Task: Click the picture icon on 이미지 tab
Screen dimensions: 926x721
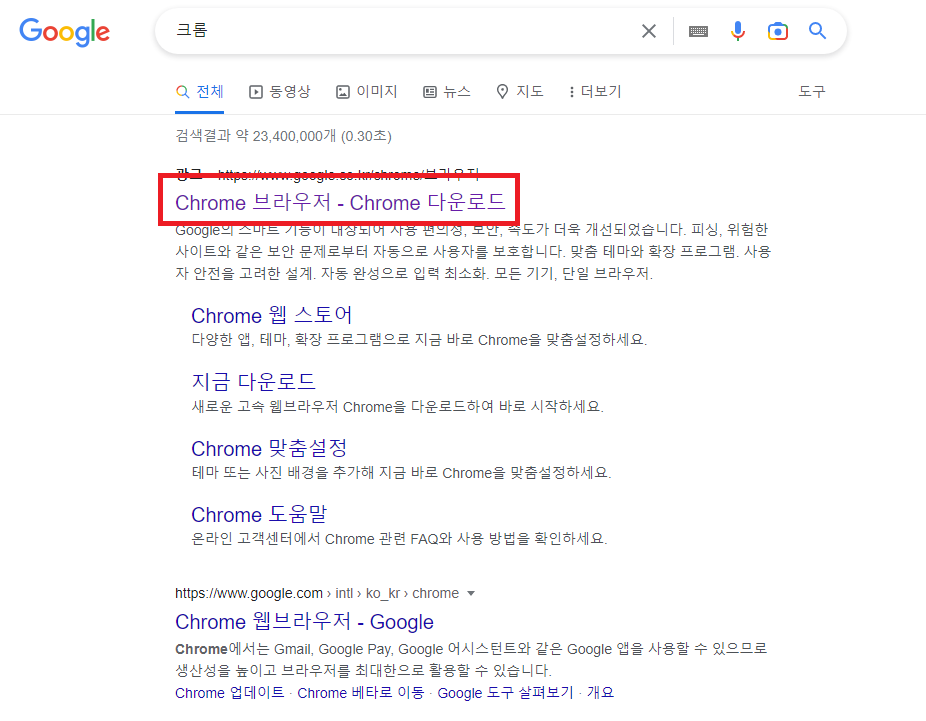Action: [x=343, y=92]
